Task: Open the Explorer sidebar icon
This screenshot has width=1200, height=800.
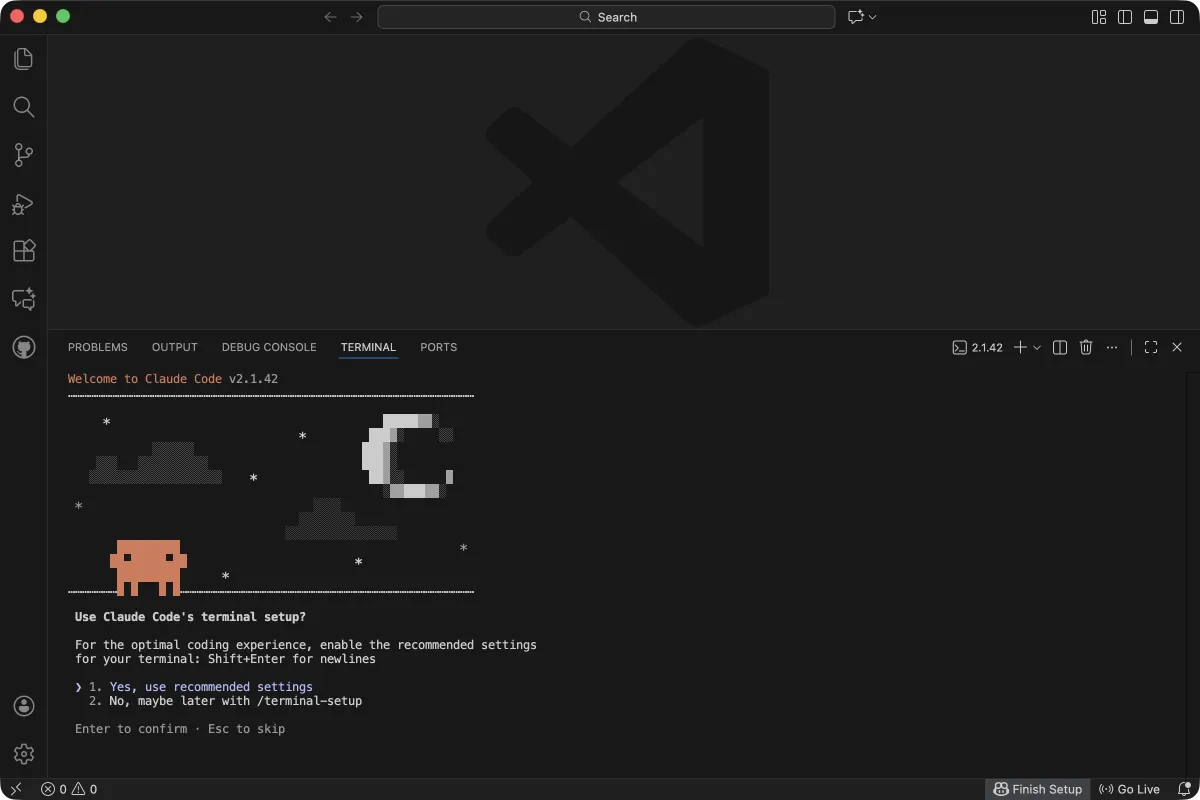Action: (x=23, y=59)
